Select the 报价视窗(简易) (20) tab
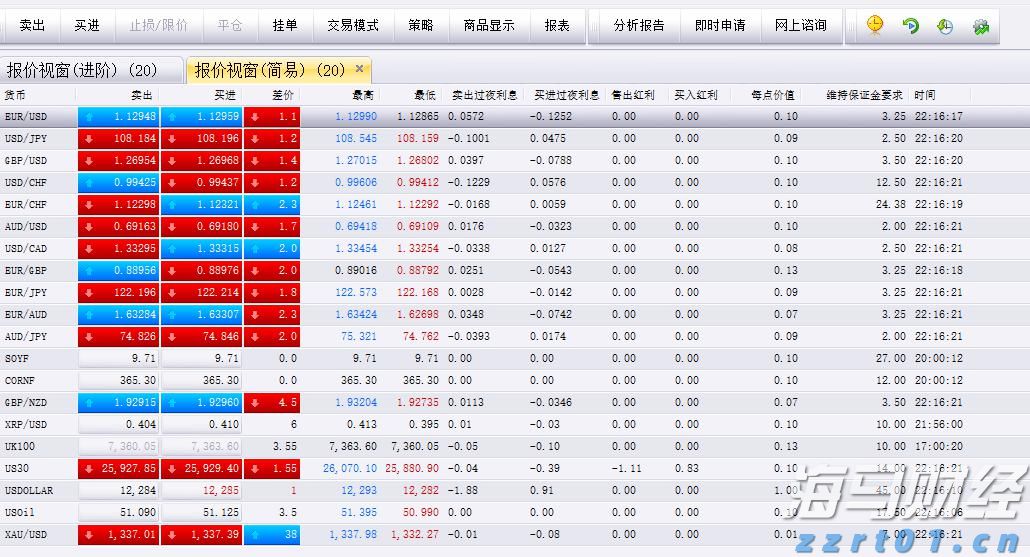1030x557 pixels. [269, 70]
